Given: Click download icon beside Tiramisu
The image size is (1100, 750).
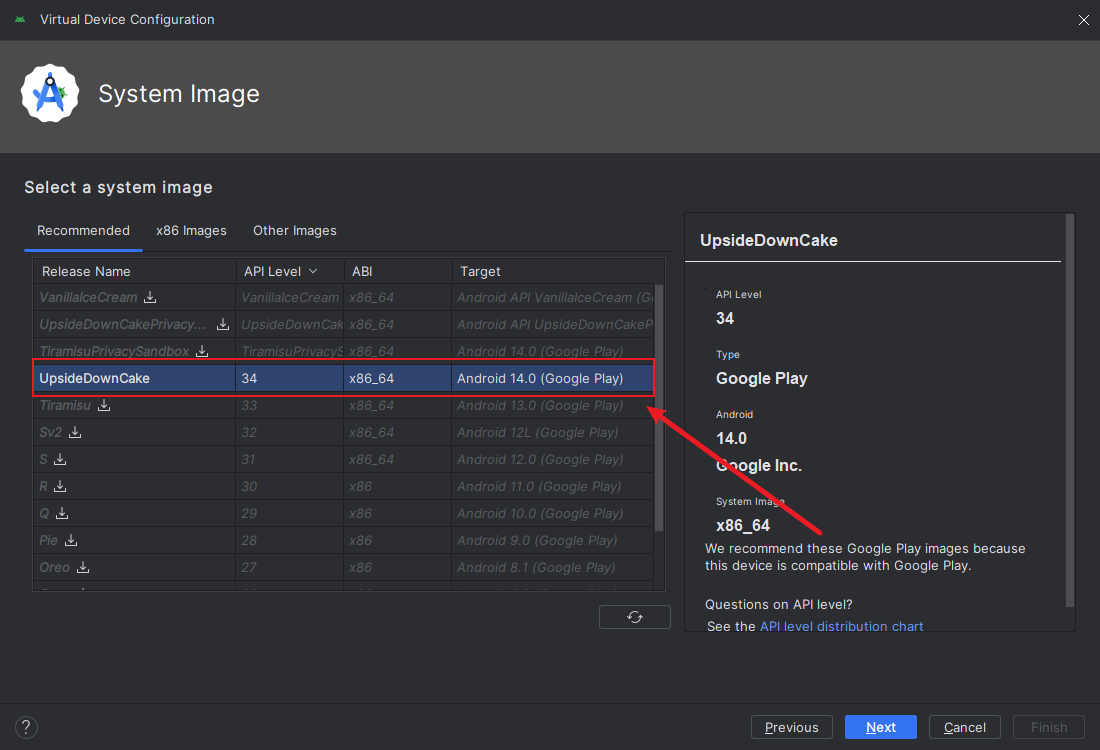Looking at the screenshot, I should [x=104, y=405].
